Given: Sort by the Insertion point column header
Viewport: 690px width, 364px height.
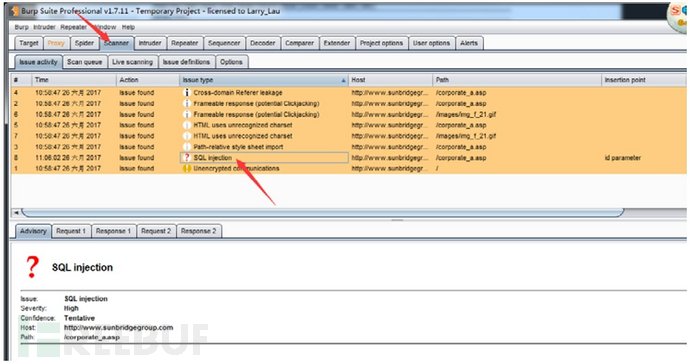Looking at the screenshot, I should [643, 80].
